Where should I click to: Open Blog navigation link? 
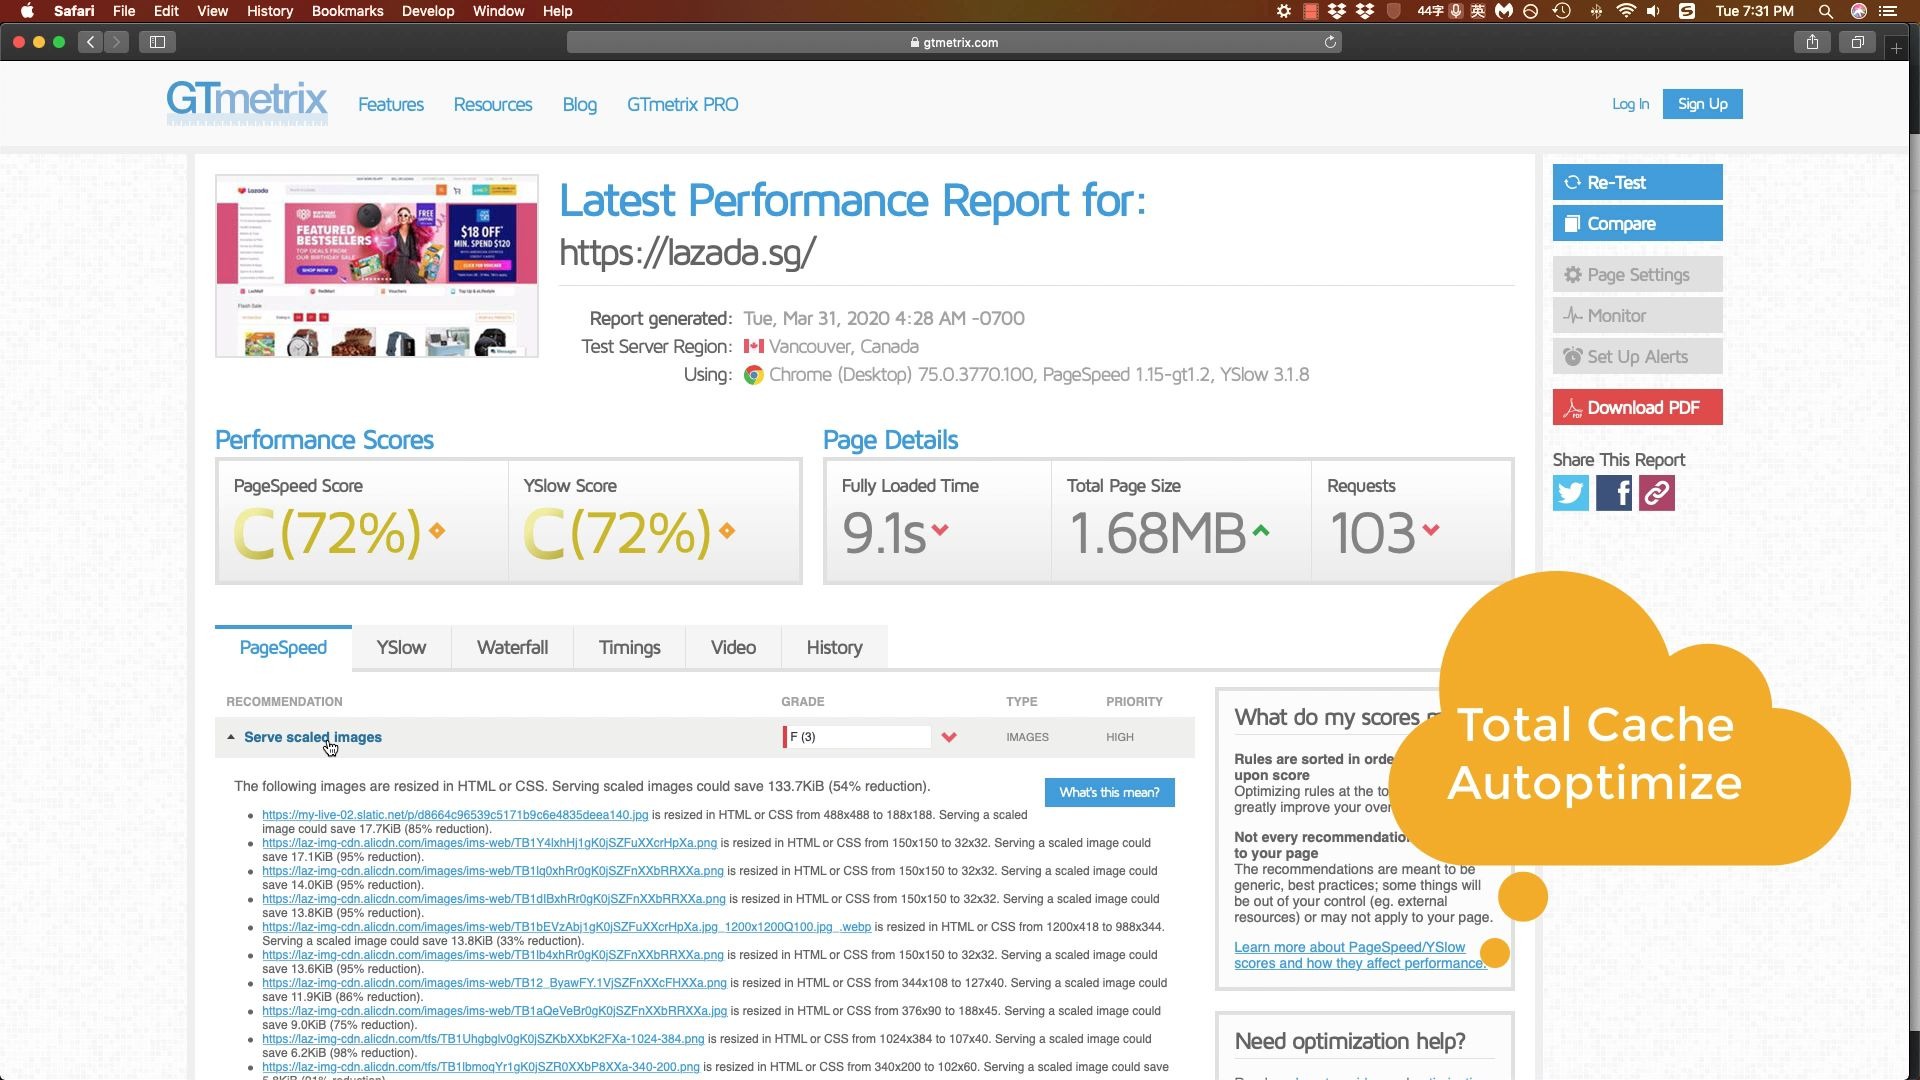579,104
